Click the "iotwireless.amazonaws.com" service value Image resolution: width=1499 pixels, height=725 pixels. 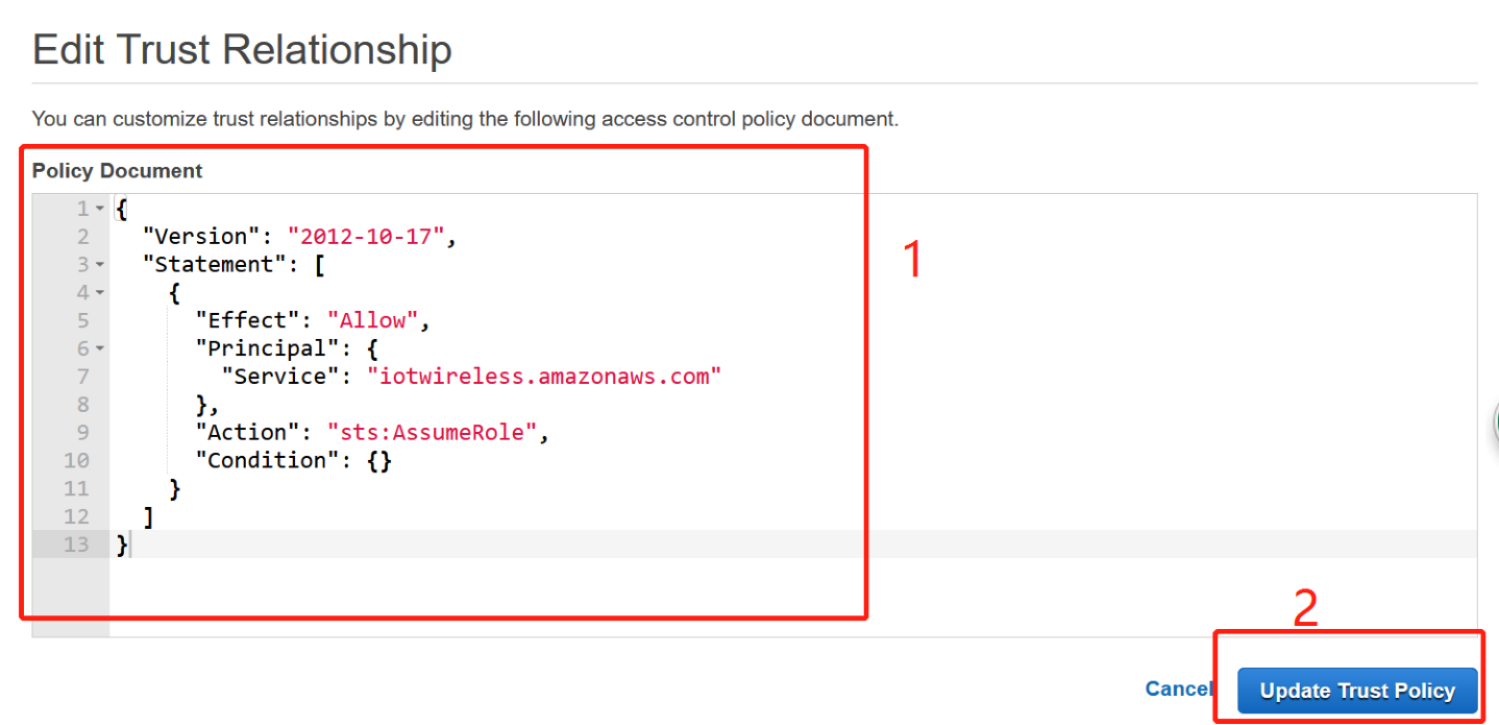pos(544,377)
